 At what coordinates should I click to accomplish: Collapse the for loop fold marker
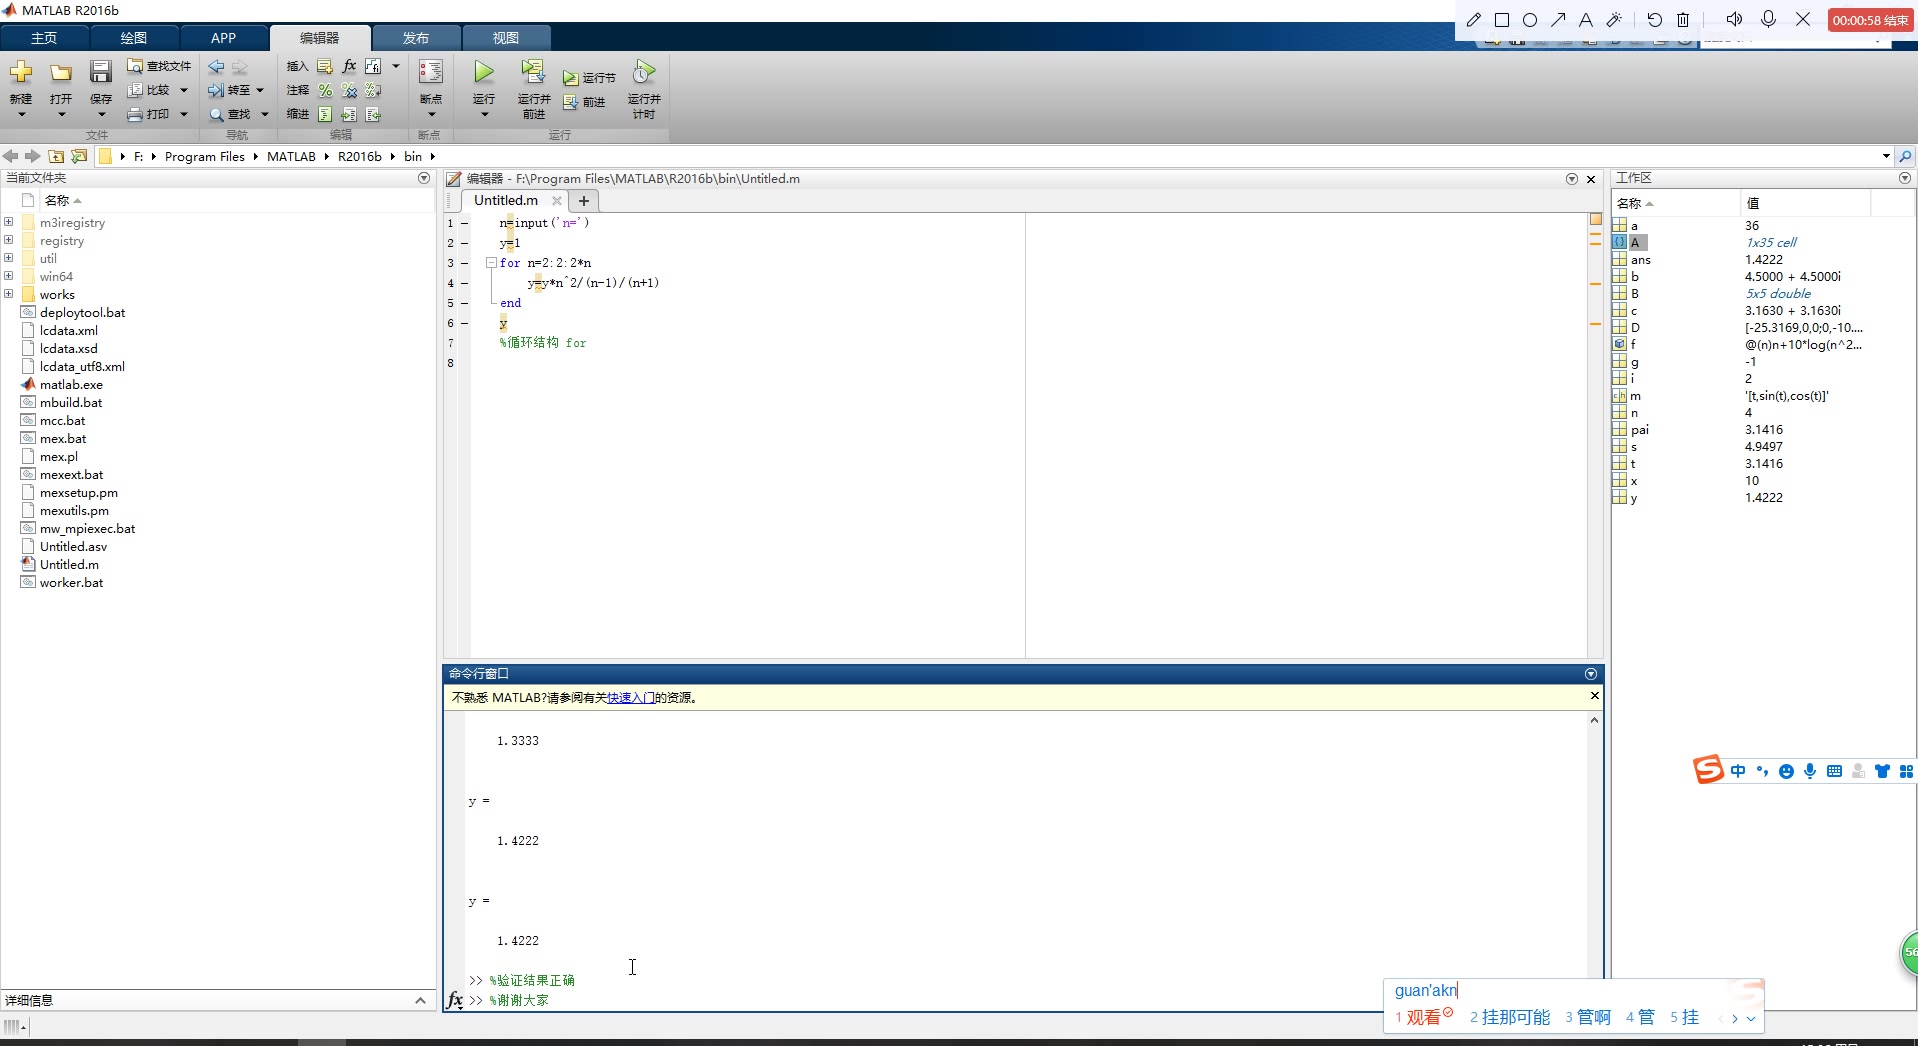pos(491,263)
